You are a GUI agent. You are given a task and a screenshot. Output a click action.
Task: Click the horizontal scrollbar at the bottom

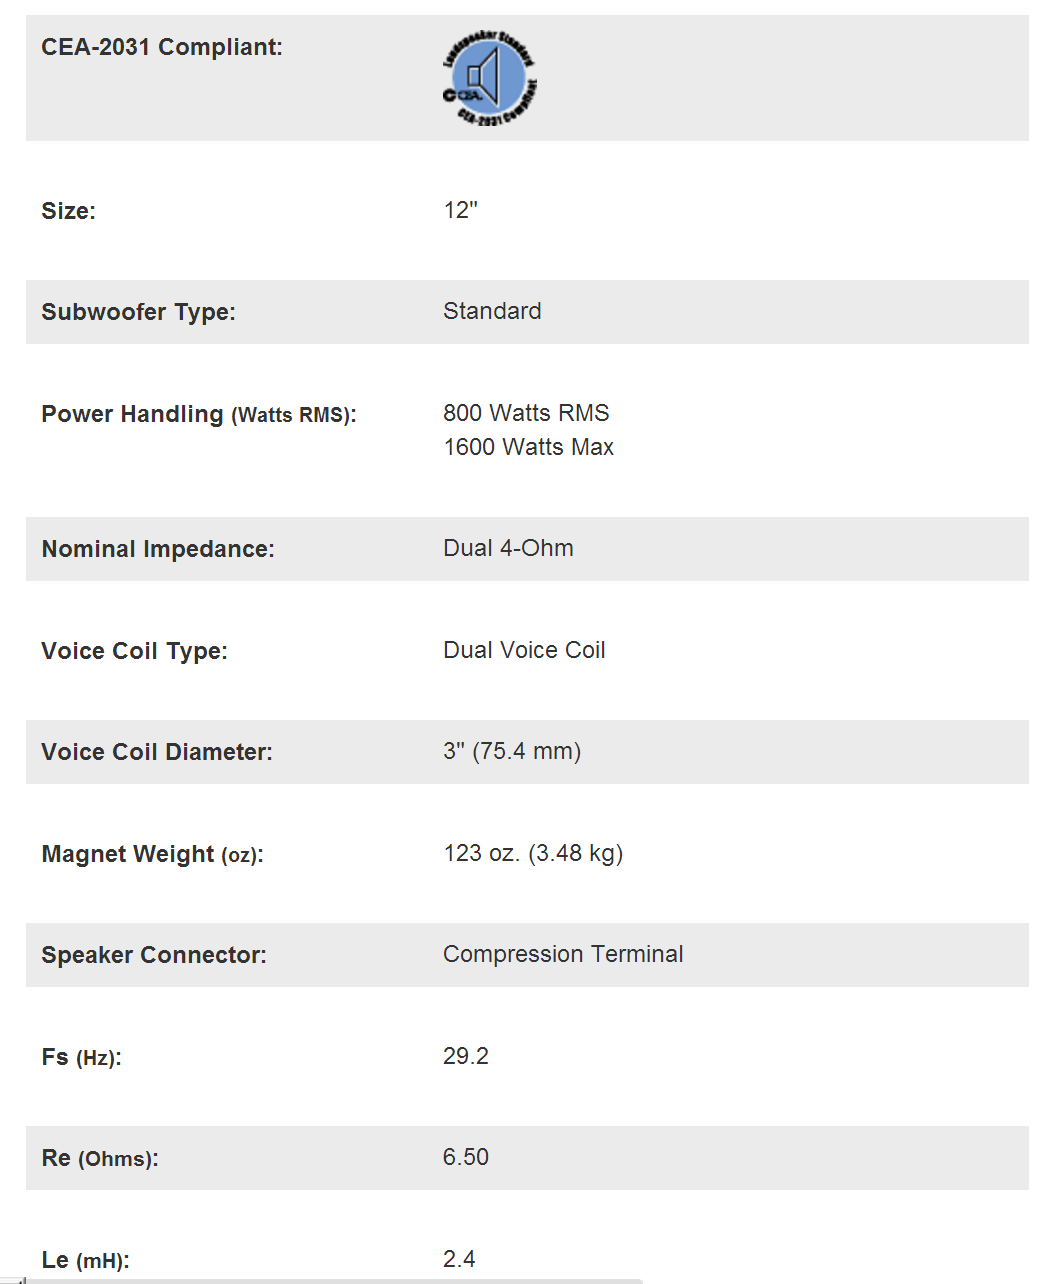[330, 1280]
